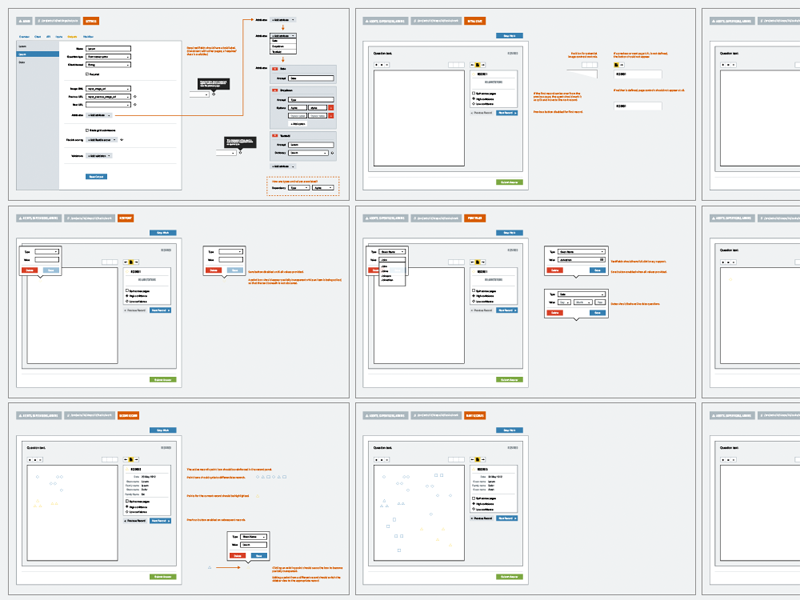Tick record checkbox in bottom-center wireframe
The height and width of the screenshot is (600, 800).
(x=473, y=498)
